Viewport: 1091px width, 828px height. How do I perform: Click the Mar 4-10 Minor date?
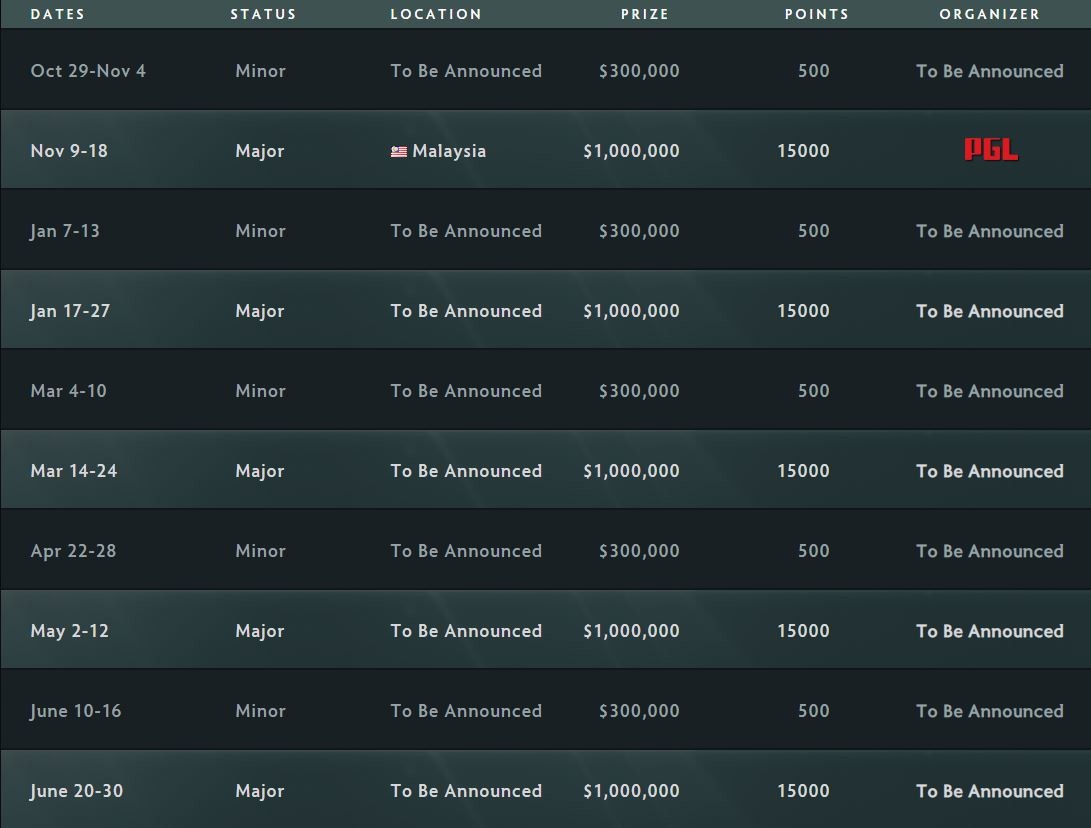[68, 391]
